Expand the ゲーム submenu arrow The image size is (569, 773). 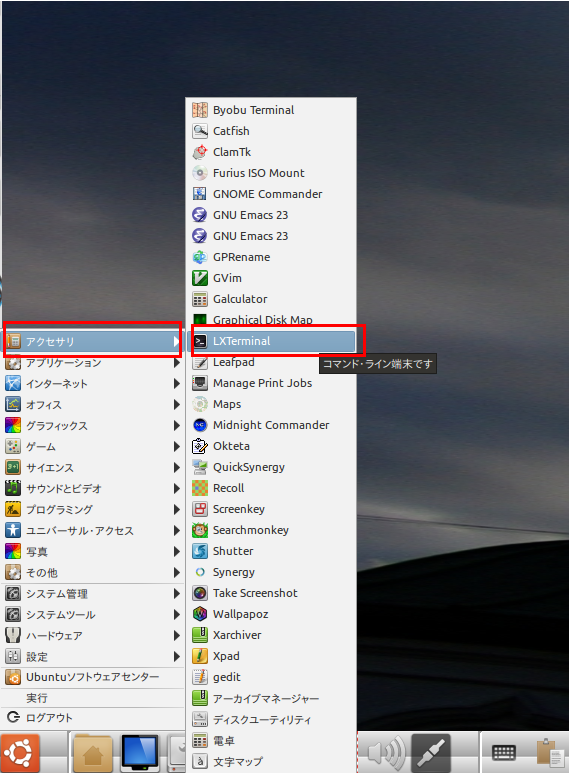[177, 447]
